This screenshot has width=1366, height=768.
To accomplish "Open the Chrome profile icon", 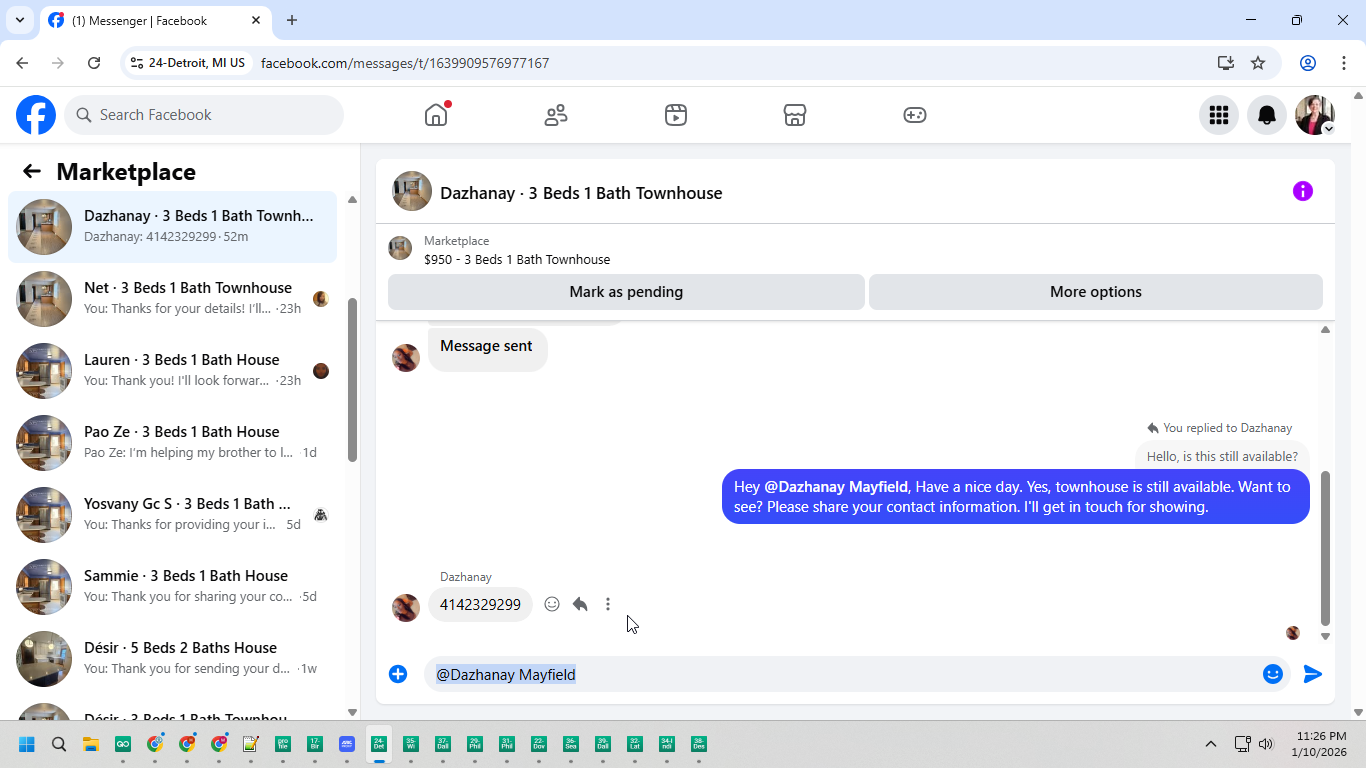I will point(1308,63).
